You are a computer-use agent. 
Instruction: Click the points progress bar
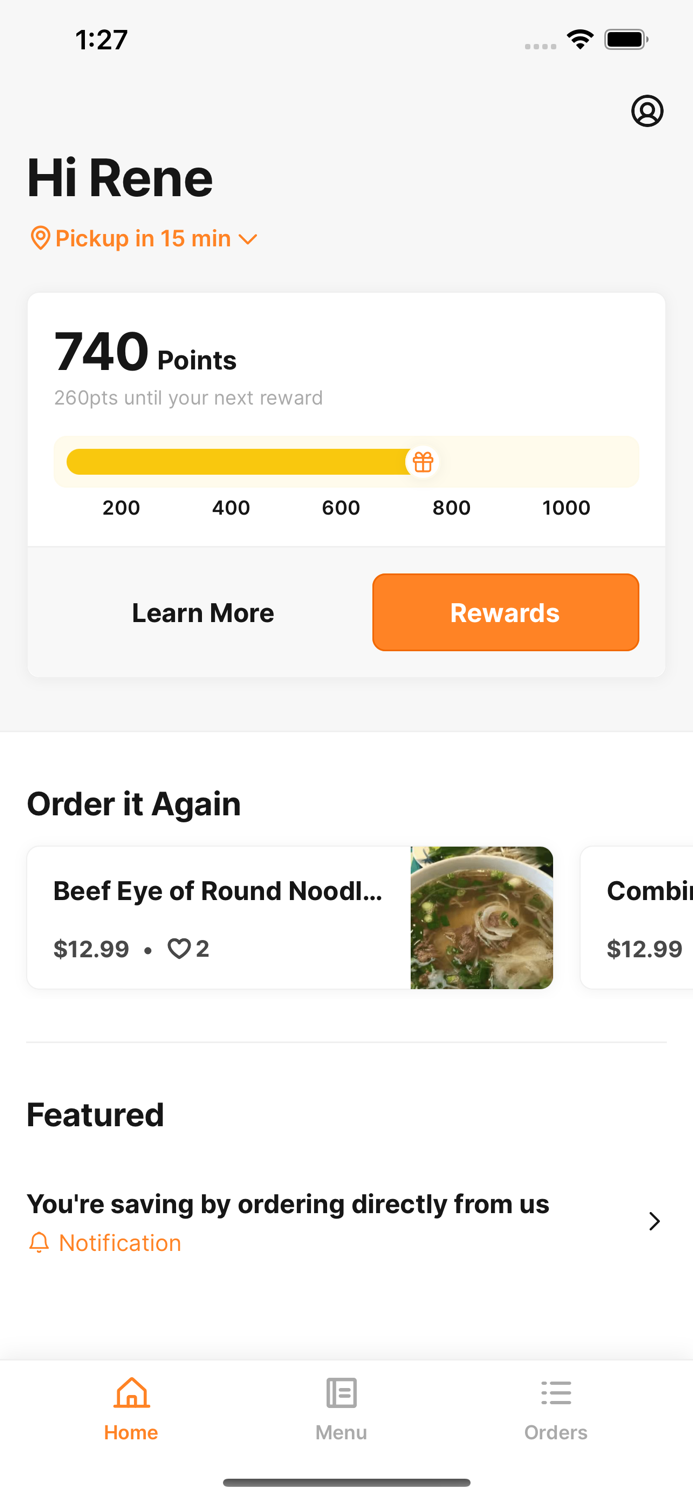pos(300,461)
